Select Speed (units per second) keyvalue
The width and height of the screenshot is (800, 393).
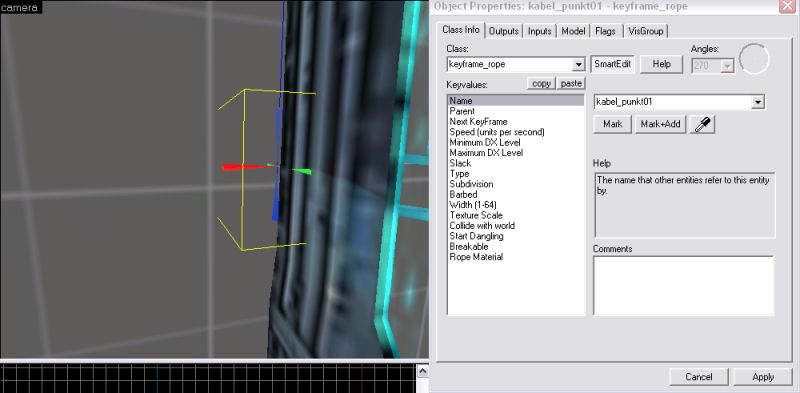515,132
